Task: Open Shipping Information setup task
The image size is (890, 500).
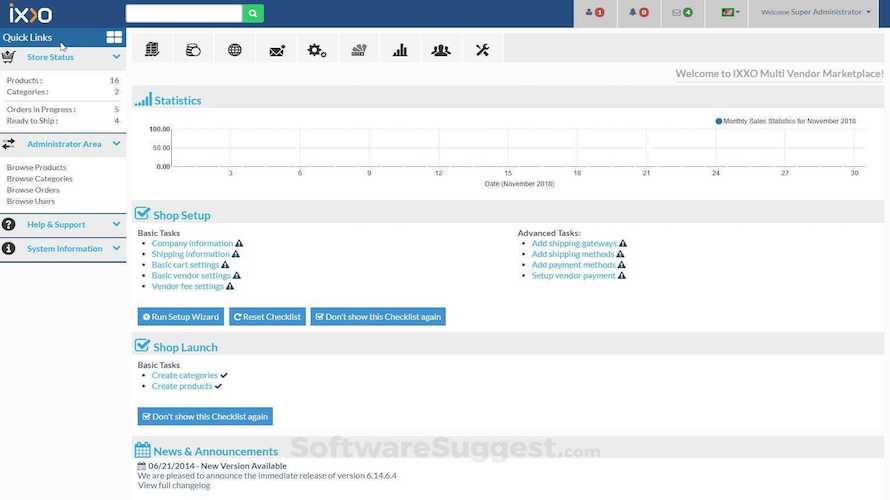Action: [x=191, y=254]
